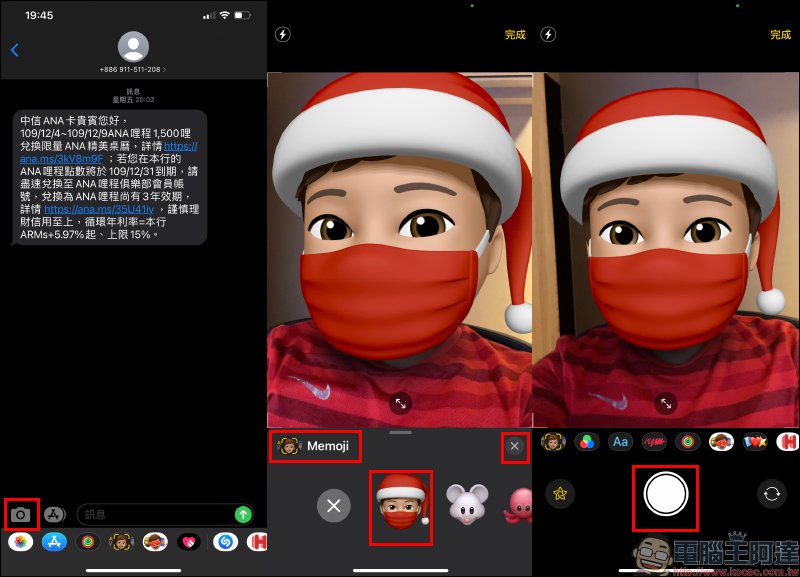
Task: Open Memoji effect in right camera effects row
Action: point(554,441)
